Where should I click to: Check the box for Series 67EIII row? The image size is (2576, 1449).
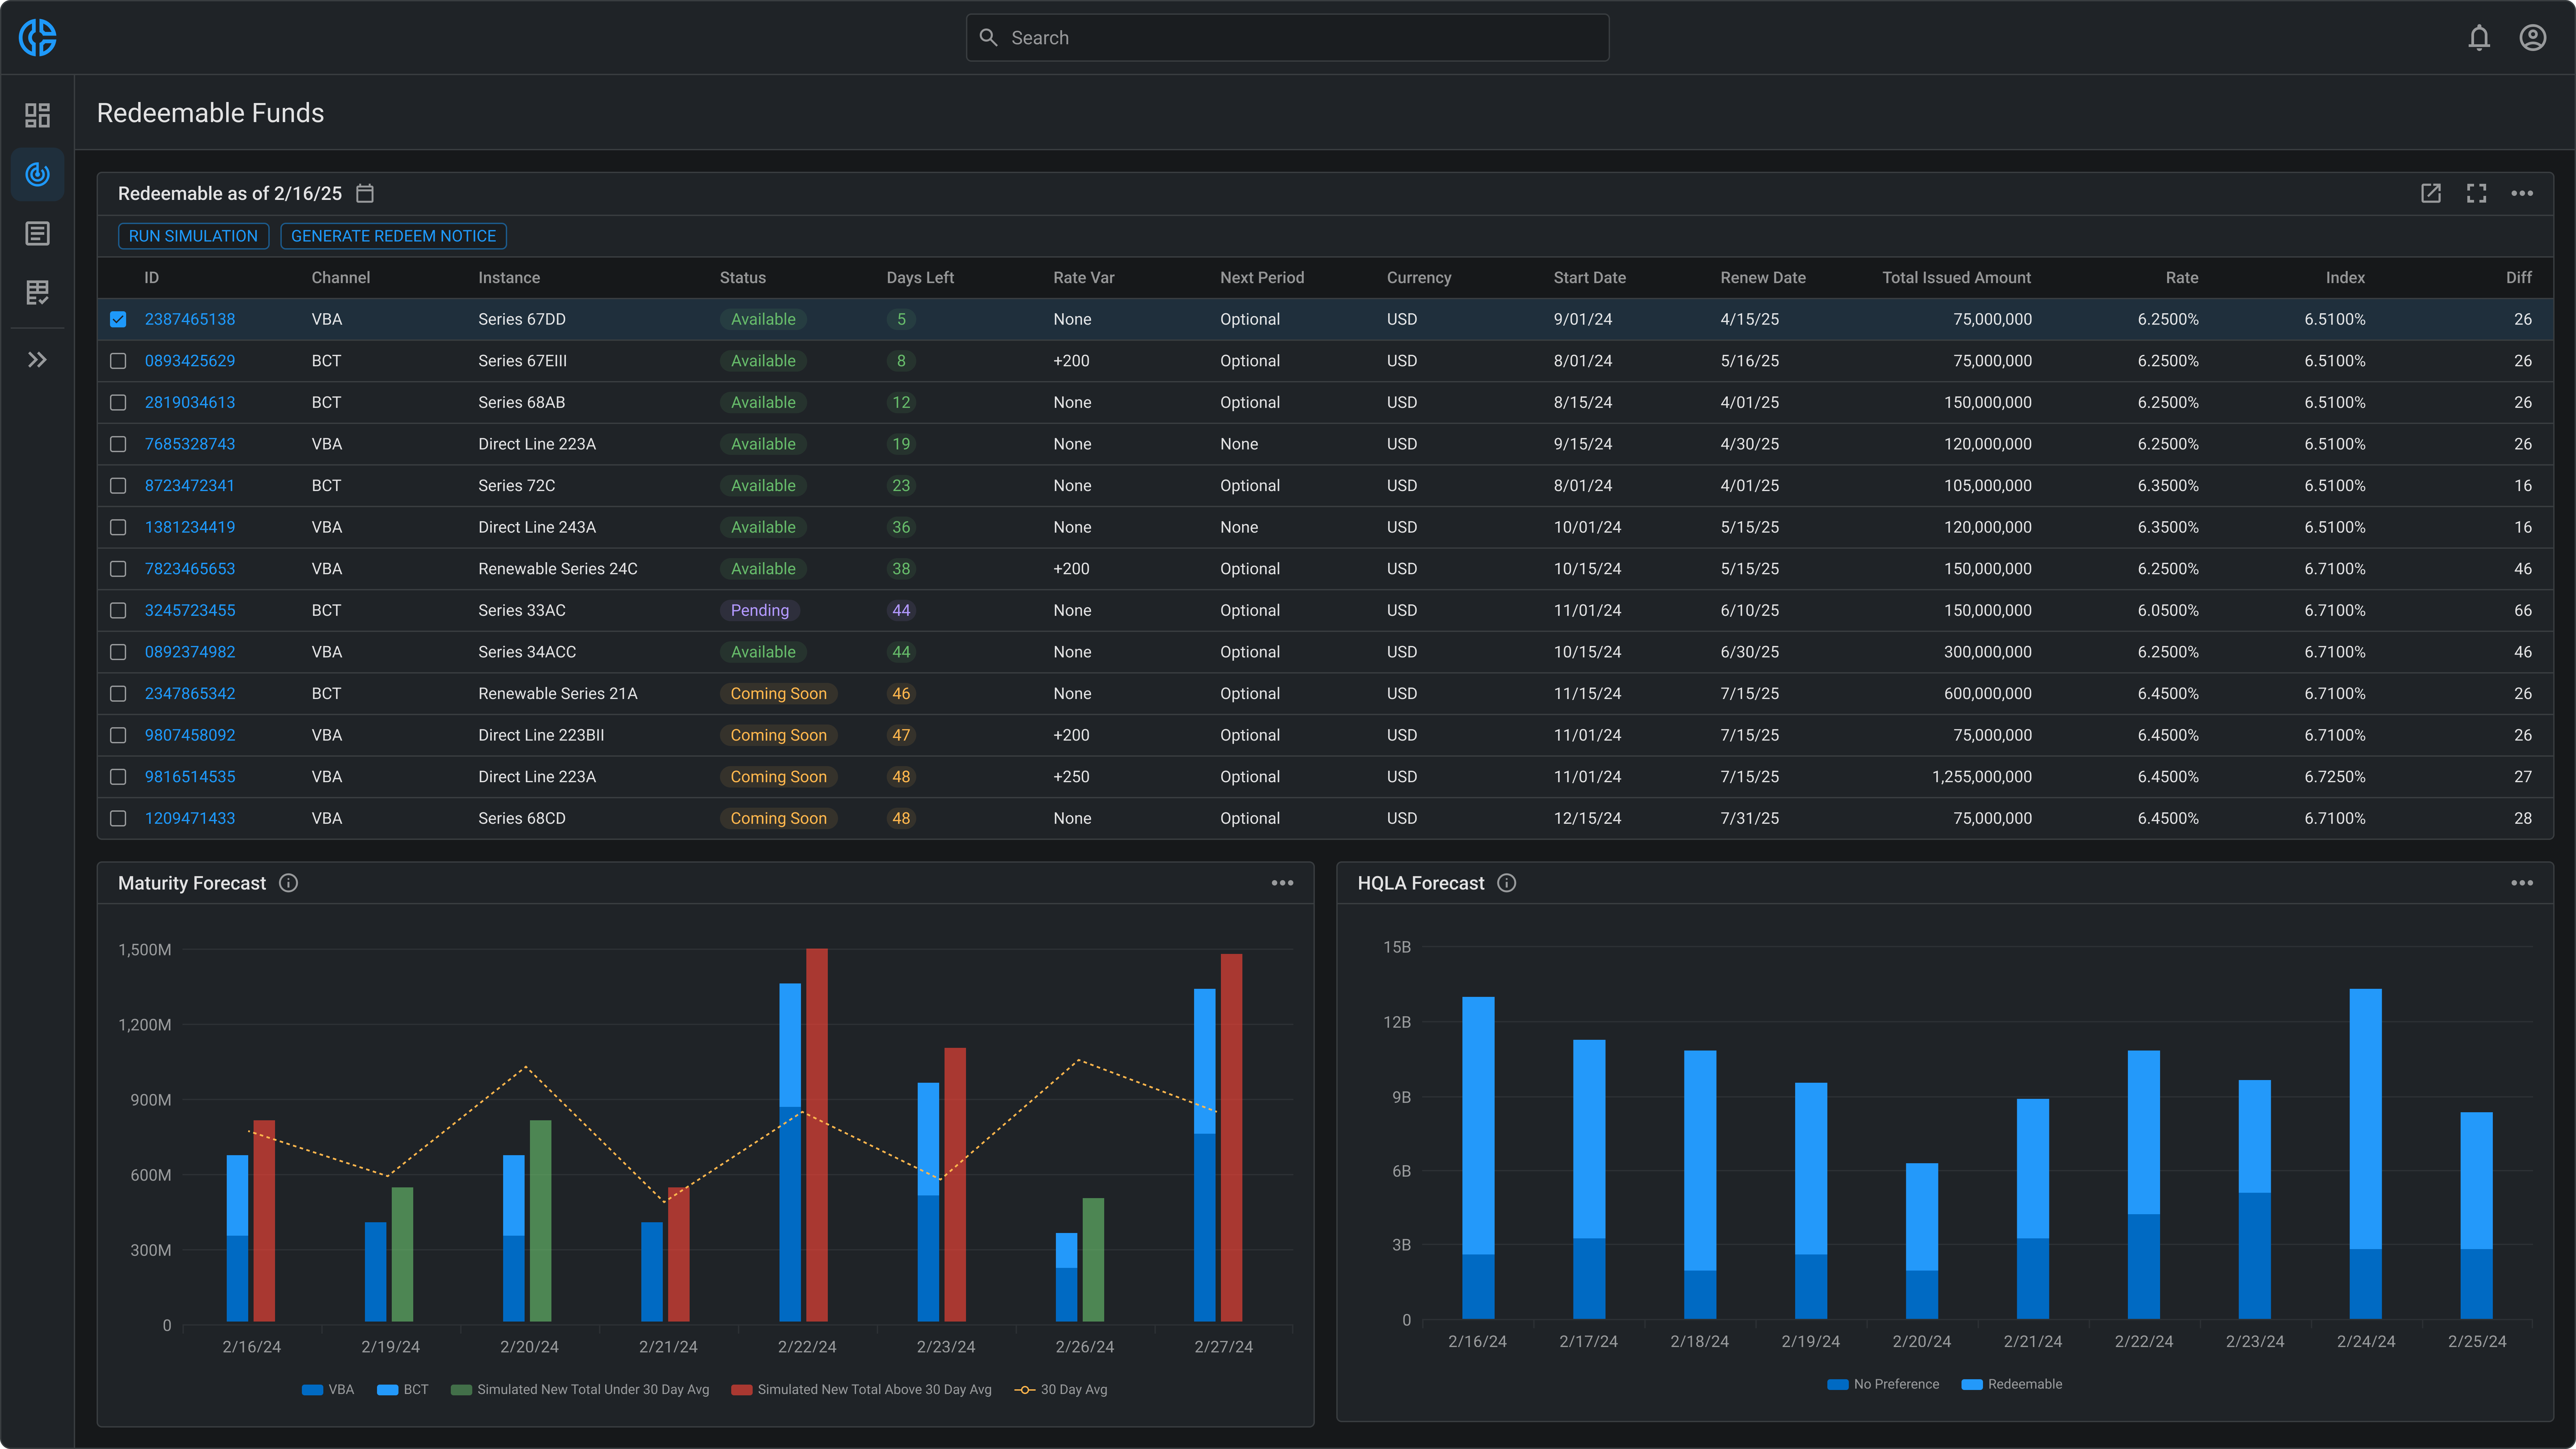[x=118, y=361]
